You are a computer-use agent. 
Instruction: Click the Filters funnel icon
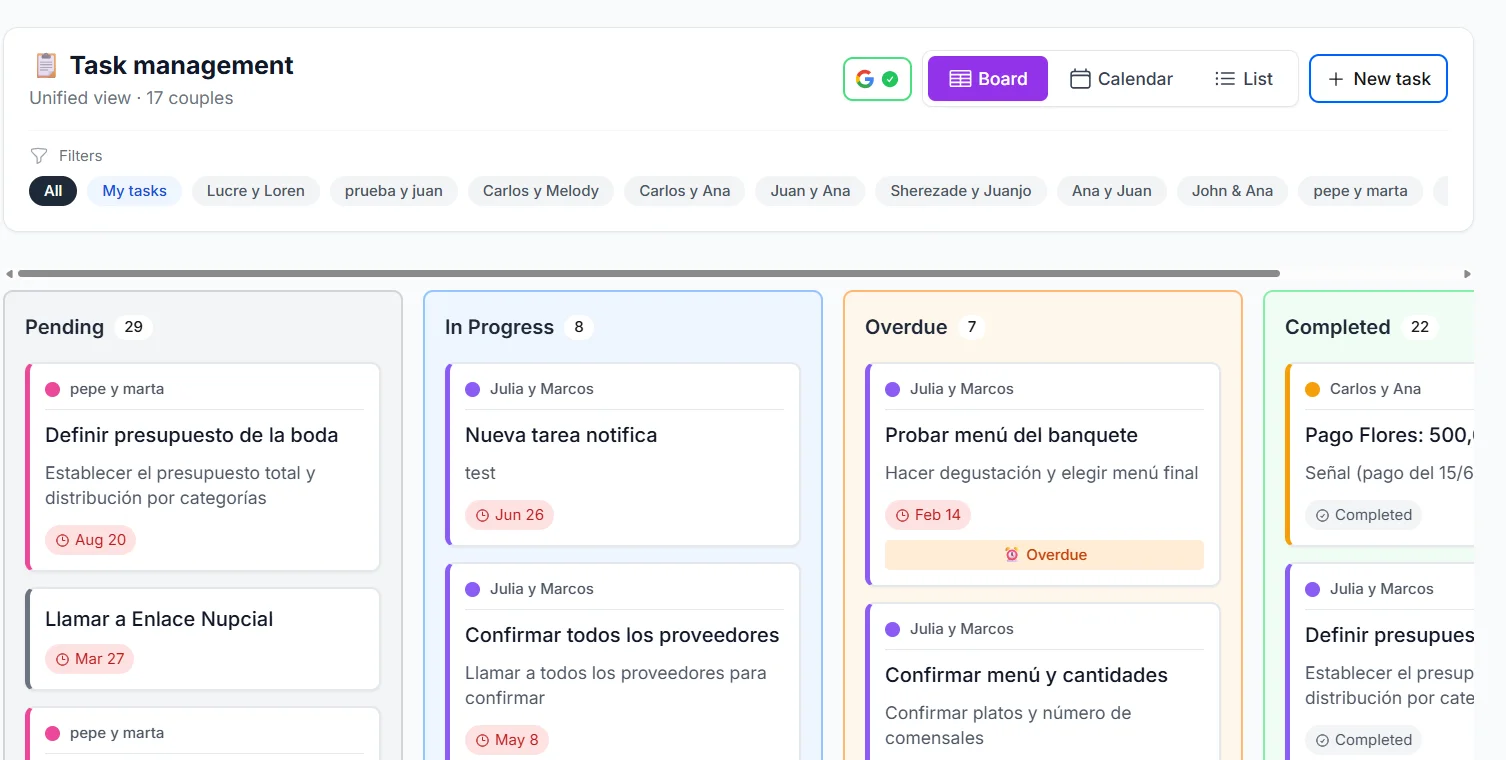39,156
